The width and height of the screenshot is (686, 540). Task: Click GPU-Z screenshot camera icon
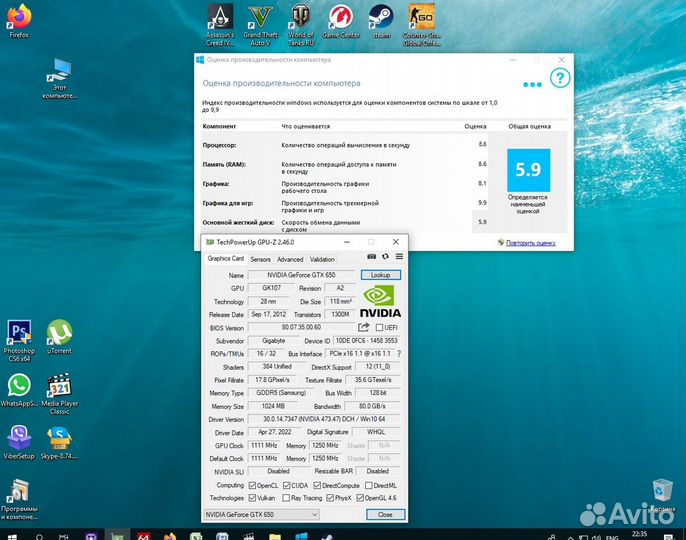[x=371, y=256]
